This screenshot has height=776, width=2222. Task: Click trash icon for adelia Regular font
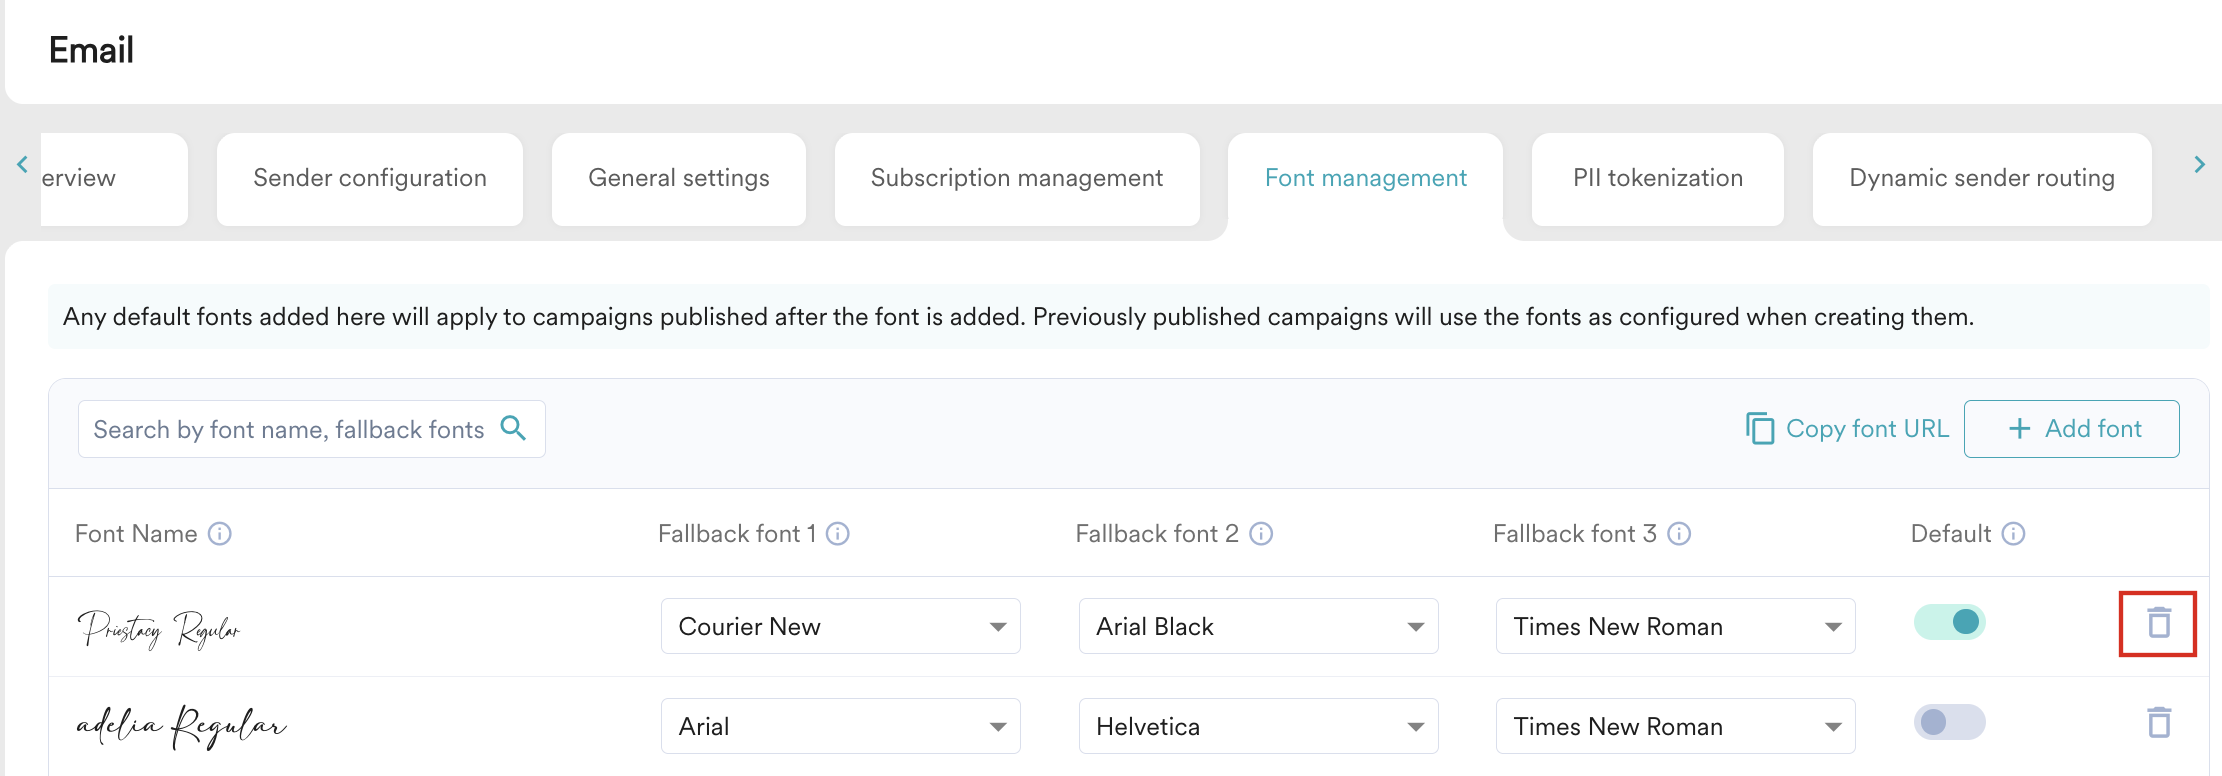[2158, 722]
